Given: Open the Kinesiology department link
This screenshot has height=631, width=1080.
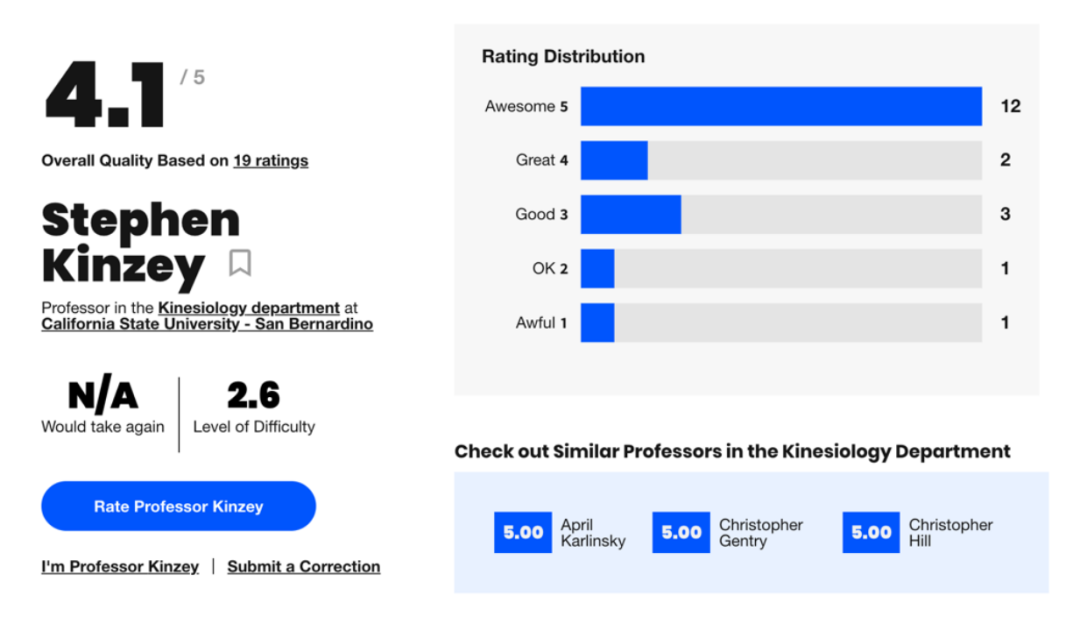Looking at the screenshot, I should tap(249, 308).
